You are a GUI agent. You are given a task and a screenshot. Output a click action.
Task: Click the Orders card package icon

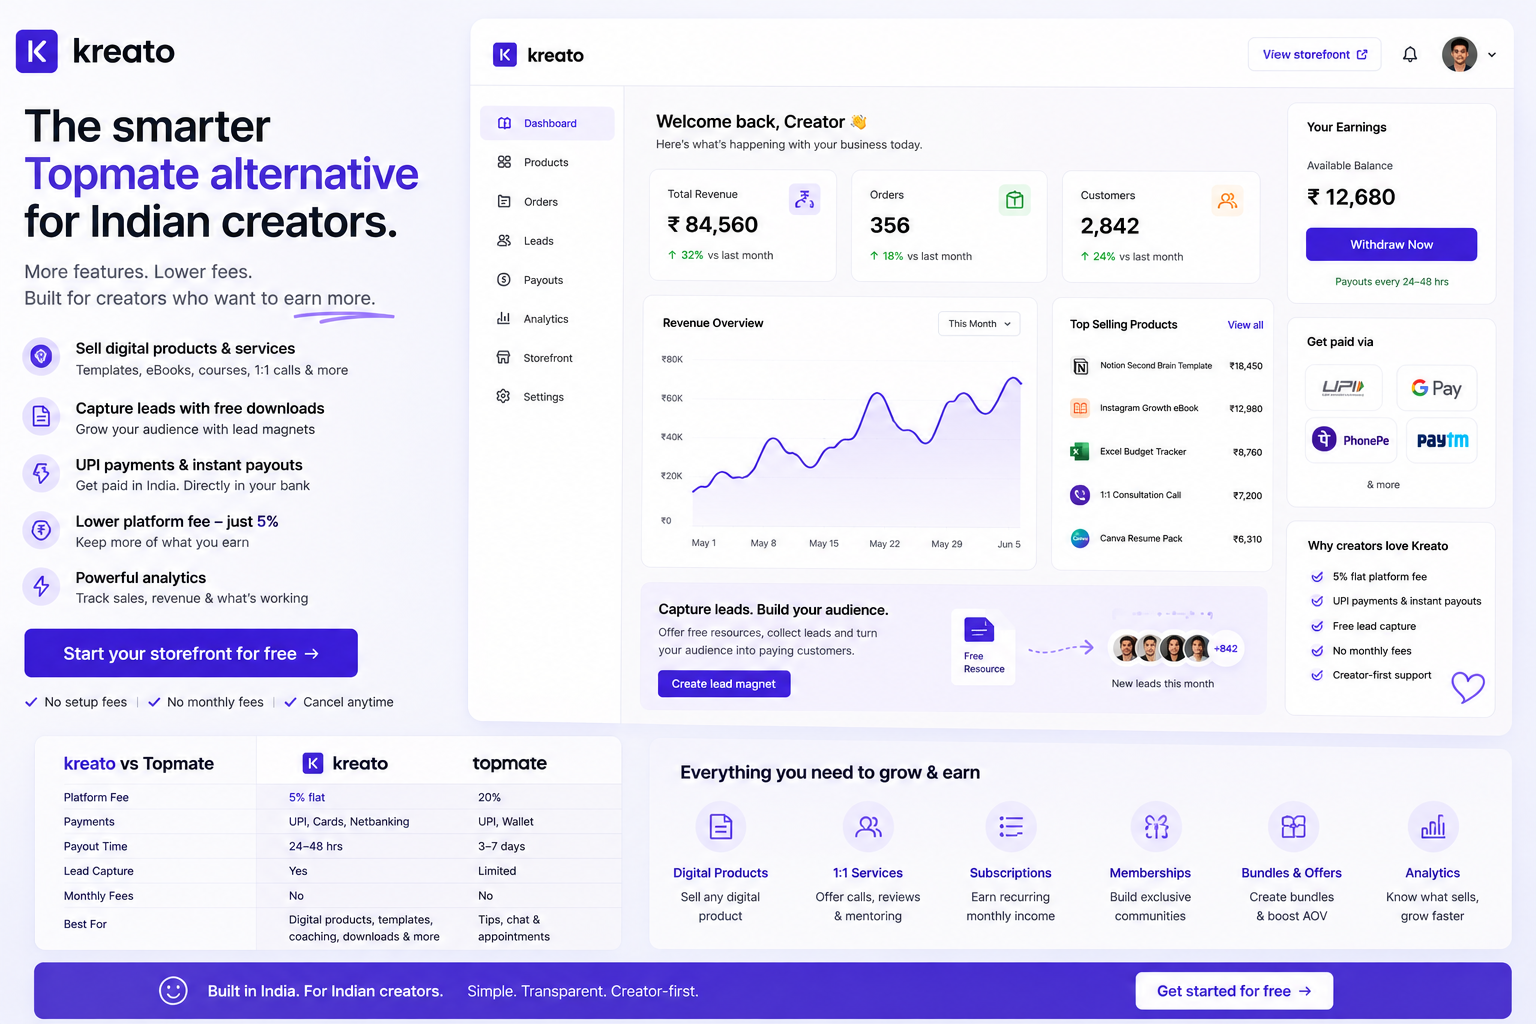1015,200
